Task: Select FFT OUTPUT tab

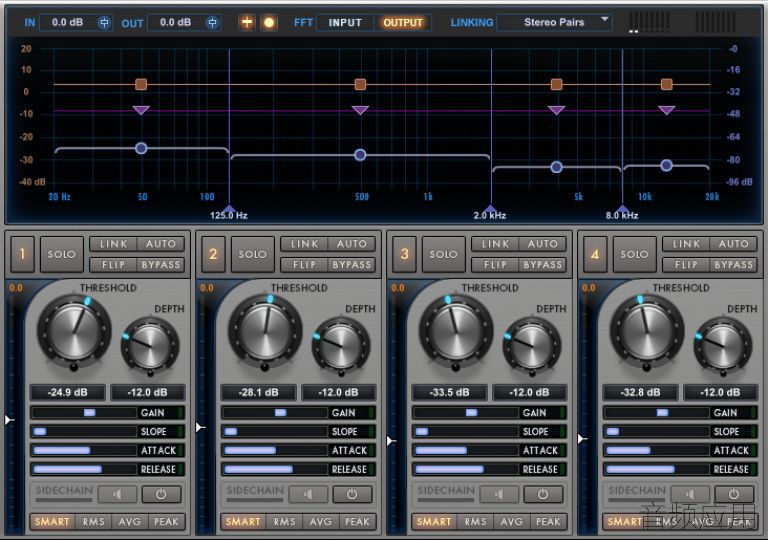Action: [x=403, y=23]
